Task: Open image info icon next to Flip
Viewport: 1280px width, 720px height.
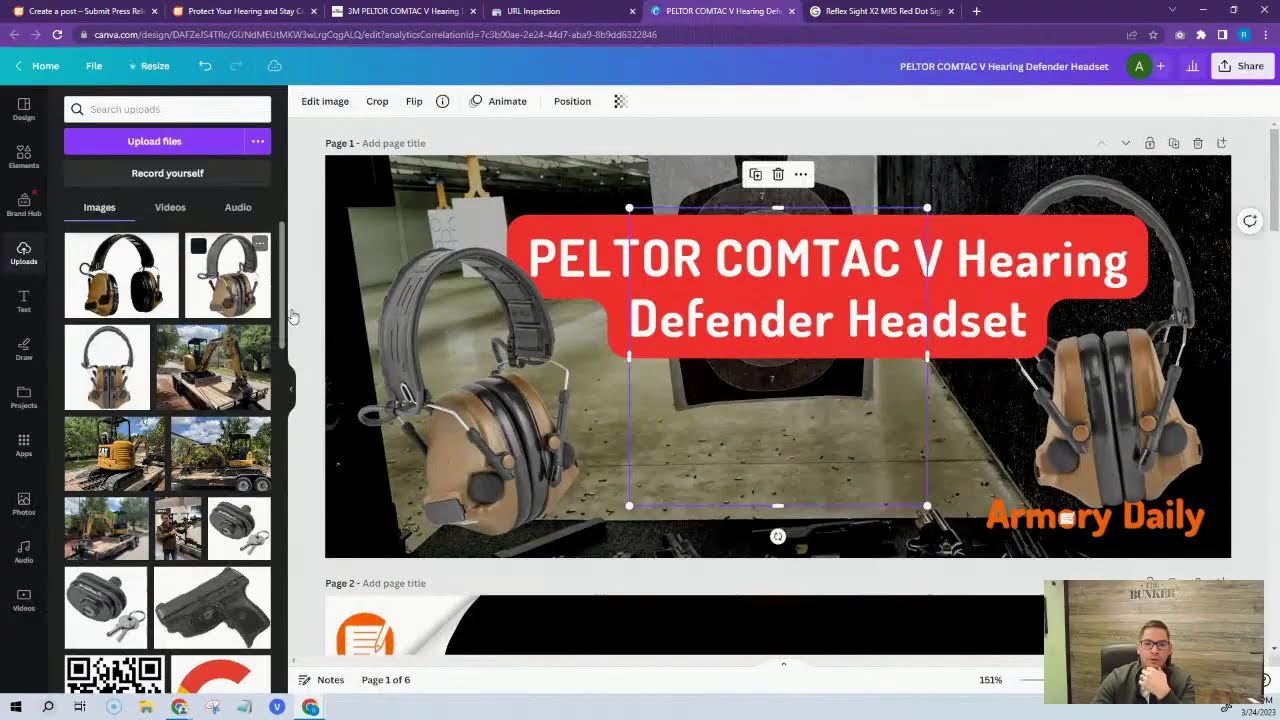Action: [442, 101]
